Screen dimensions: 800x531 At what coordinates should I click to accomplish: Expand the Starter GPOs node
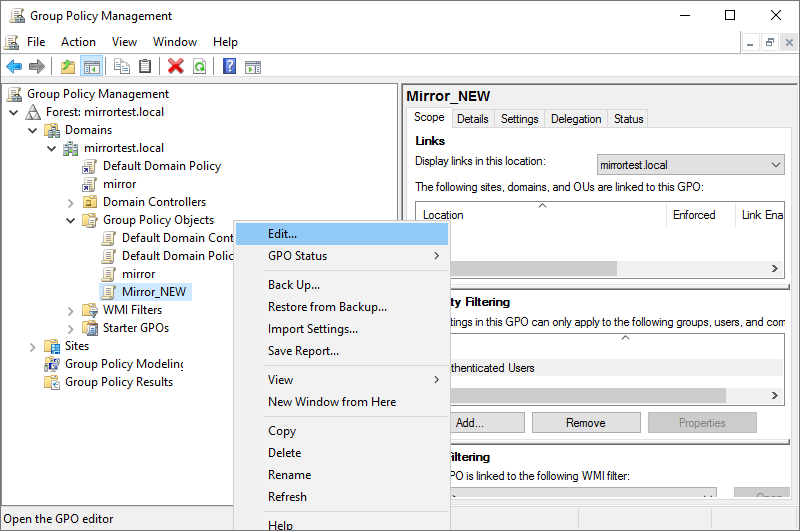pyautogui.click(x=70, y=328)
